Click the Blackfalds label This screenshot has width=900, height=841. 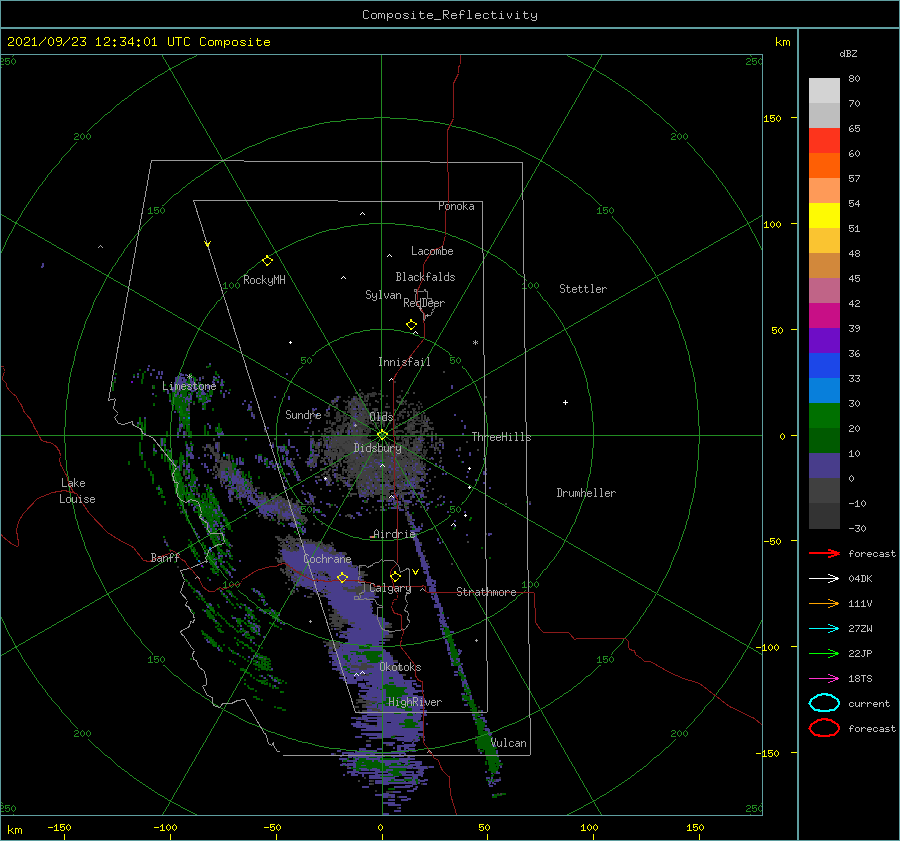[x=425, y=277]
